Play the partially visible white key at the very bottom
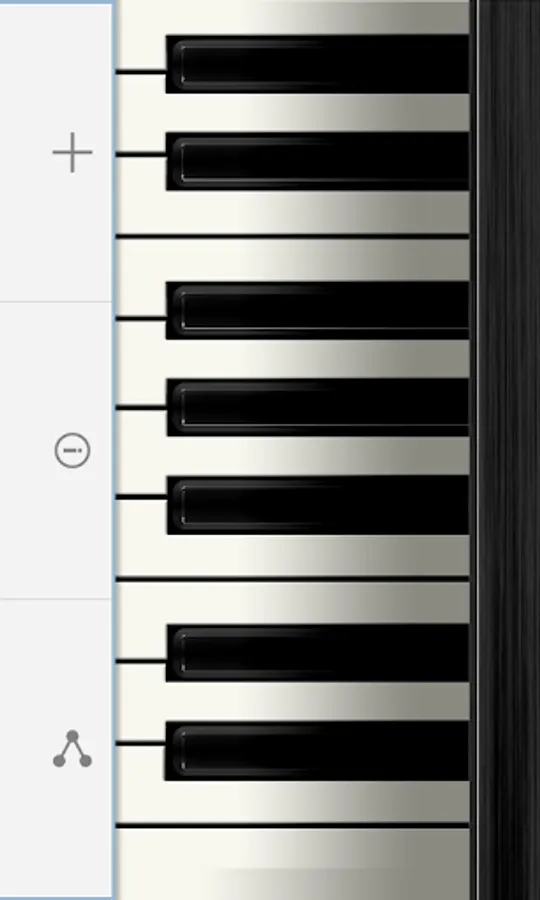540x900 pixels. (293, 864)
